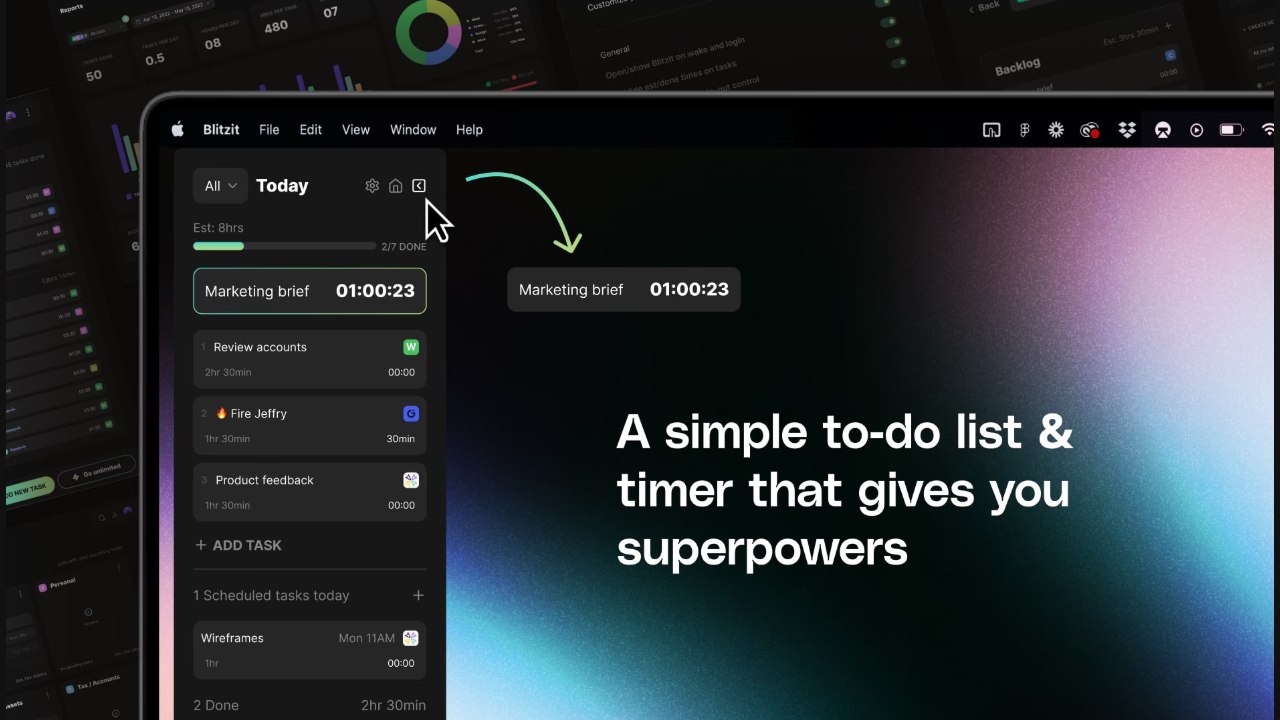1280x720 pixels.
Task: Open the Apple menu
Action: [178, 129]
